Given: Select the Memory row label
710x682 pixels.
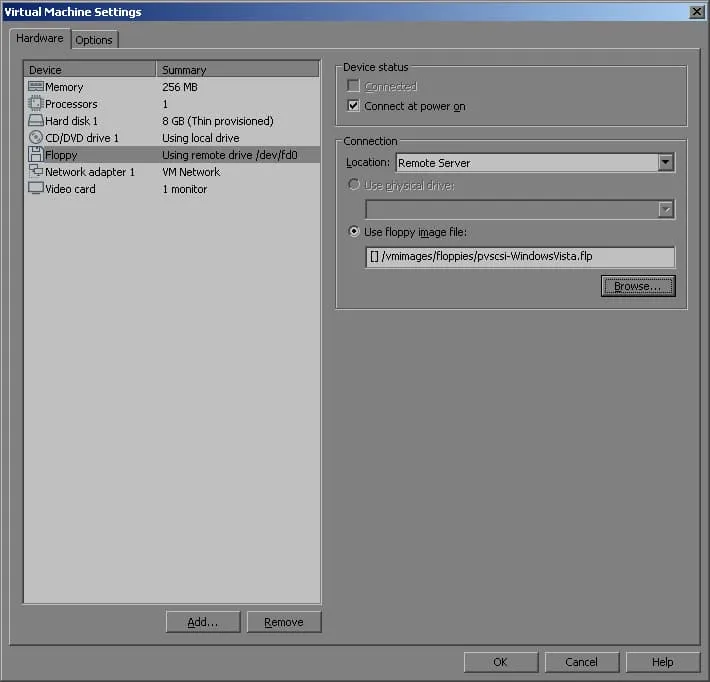Looking at the screenshot, I should click(64, 87).
